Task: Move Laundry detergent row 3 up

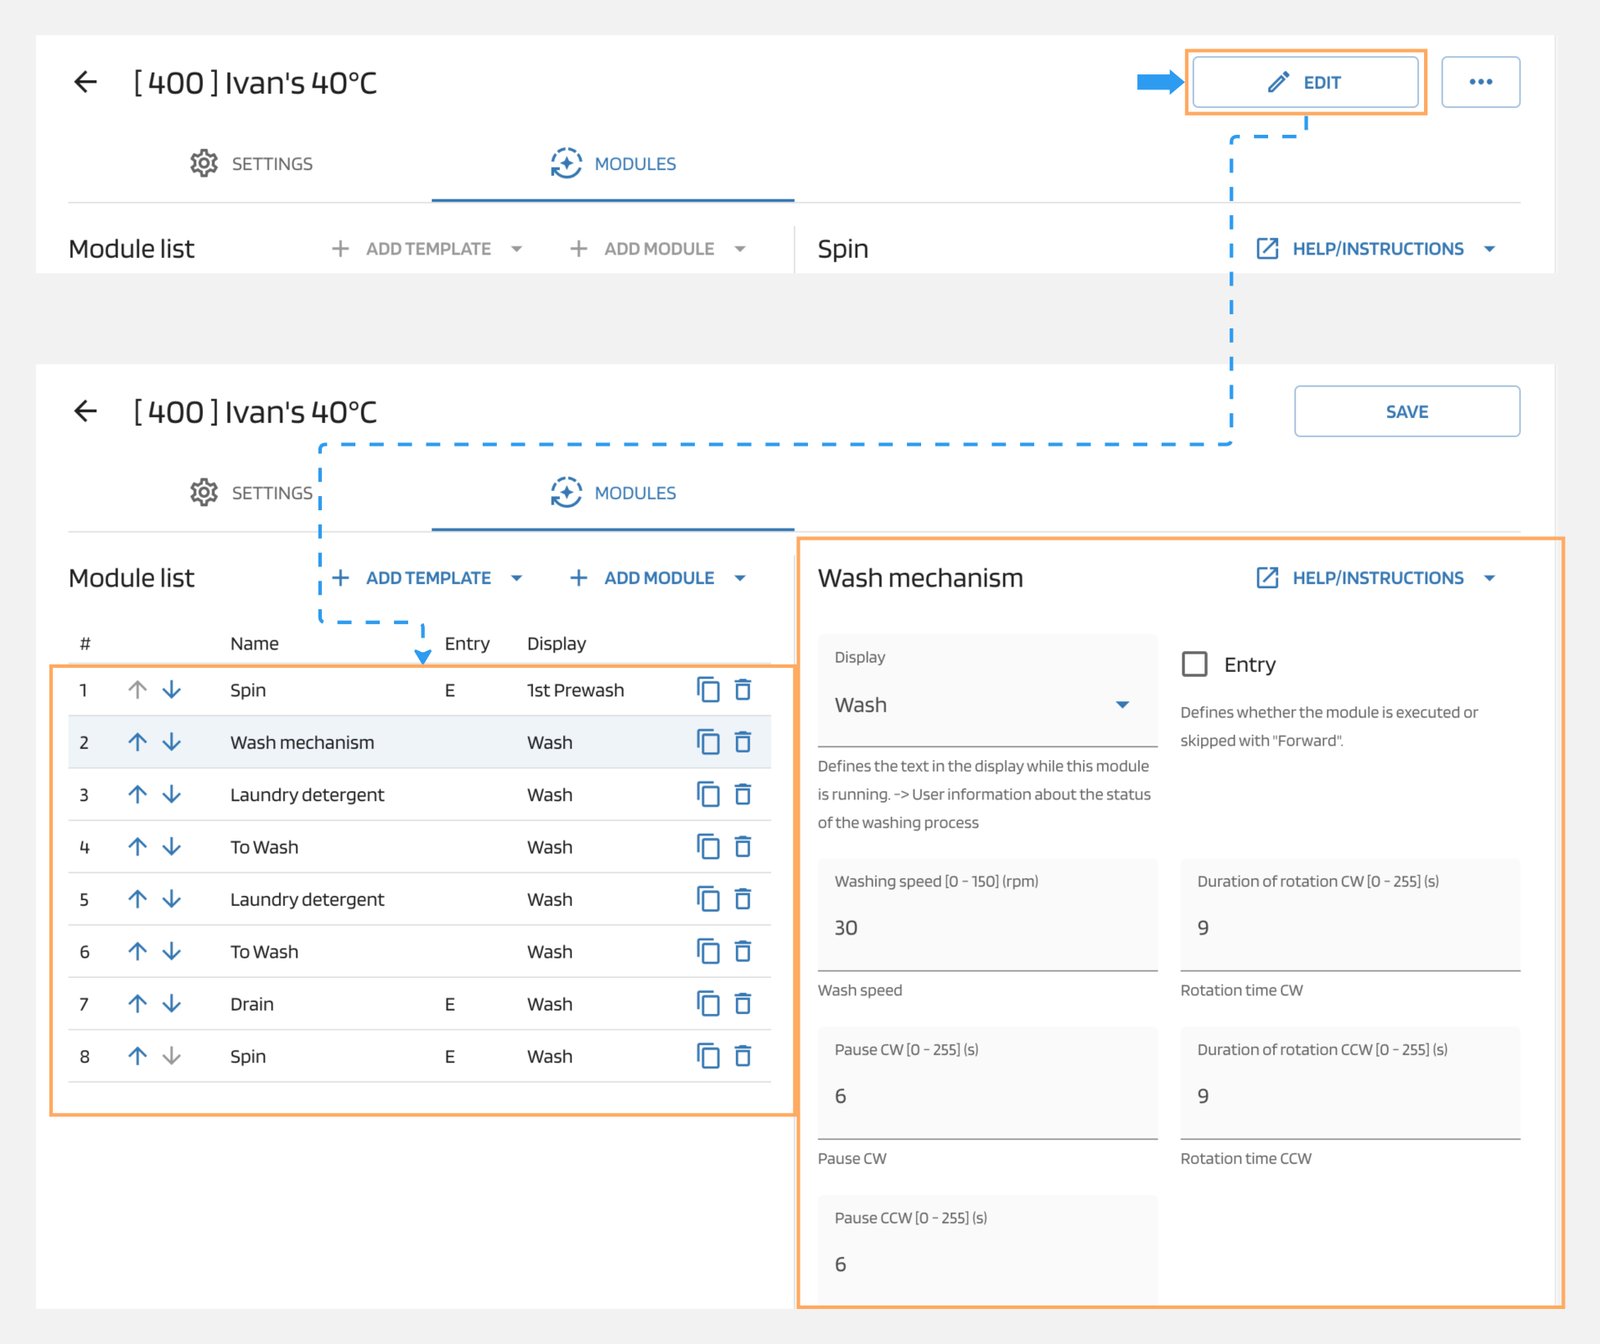Action: [x=138, y=795]
